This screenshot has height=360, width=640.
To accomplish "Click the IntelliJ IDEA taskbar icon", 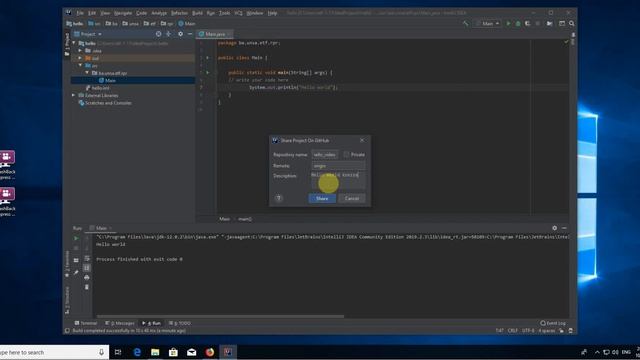I will point(228,352).
